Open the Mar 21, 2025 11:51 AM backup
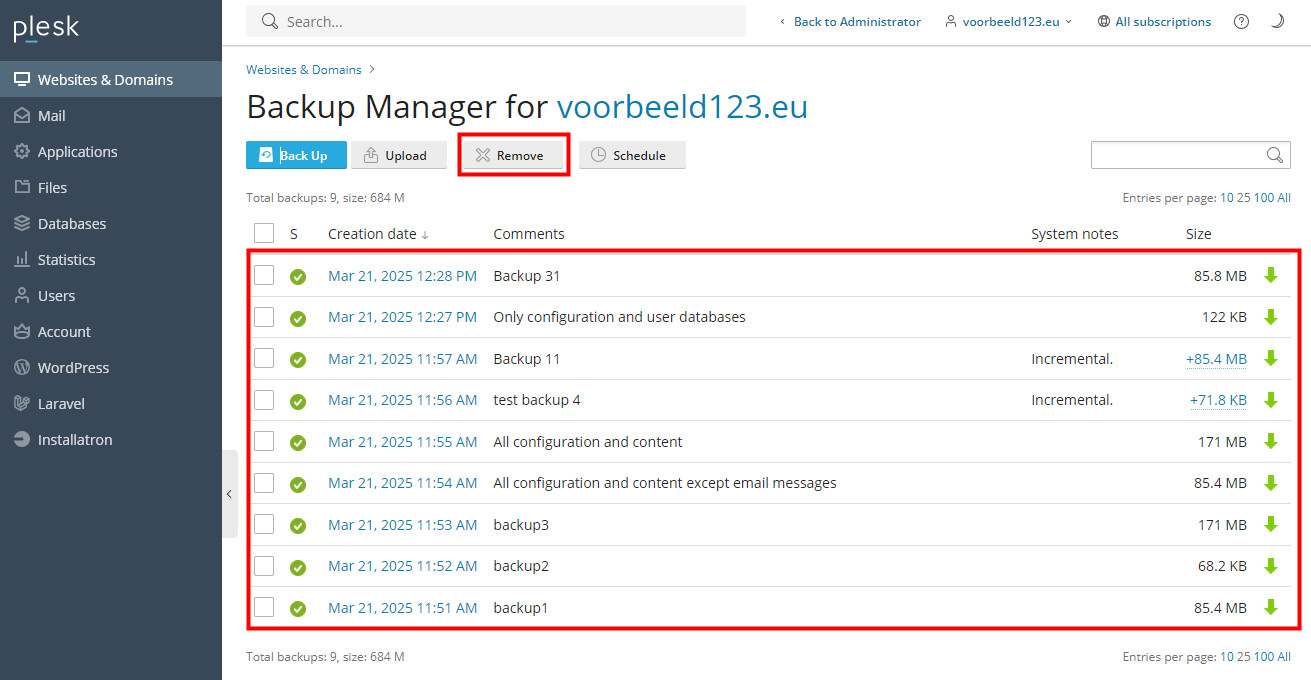 [x=402, y=607]
